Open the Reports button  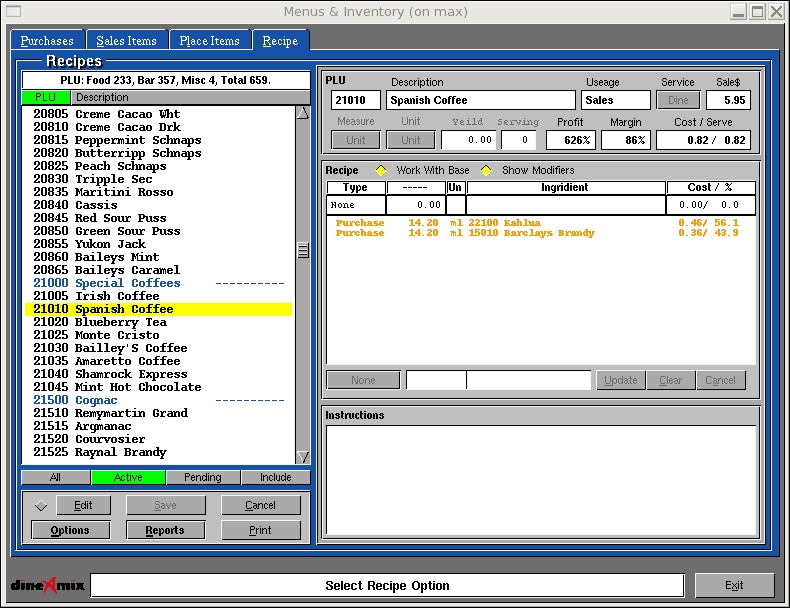click(165, 530)
